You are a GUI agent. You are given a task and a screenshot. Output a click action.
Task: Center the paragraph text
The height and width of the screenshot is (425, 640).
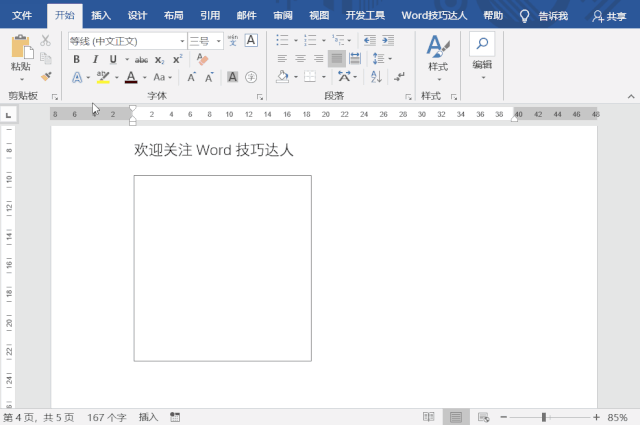point(300,59)
